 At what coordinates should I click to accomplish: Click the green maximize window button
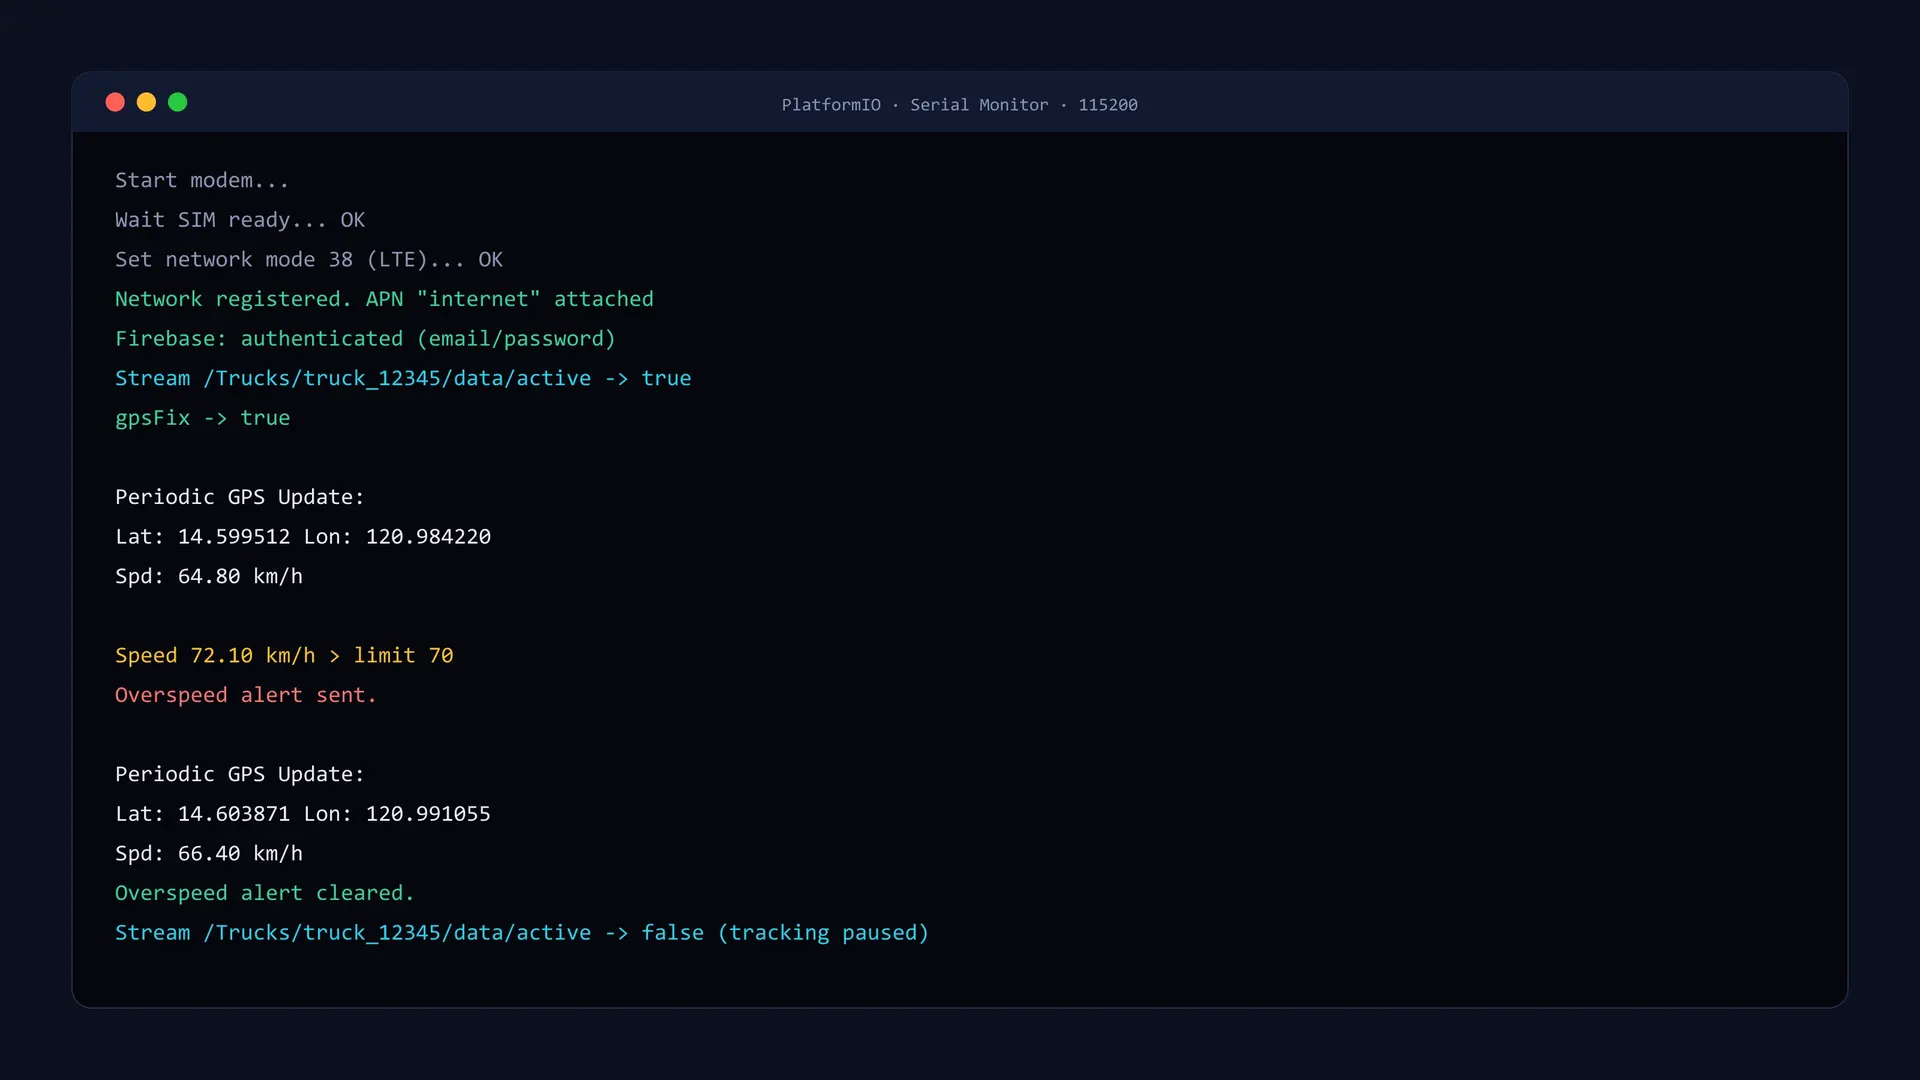coord(177,102)
